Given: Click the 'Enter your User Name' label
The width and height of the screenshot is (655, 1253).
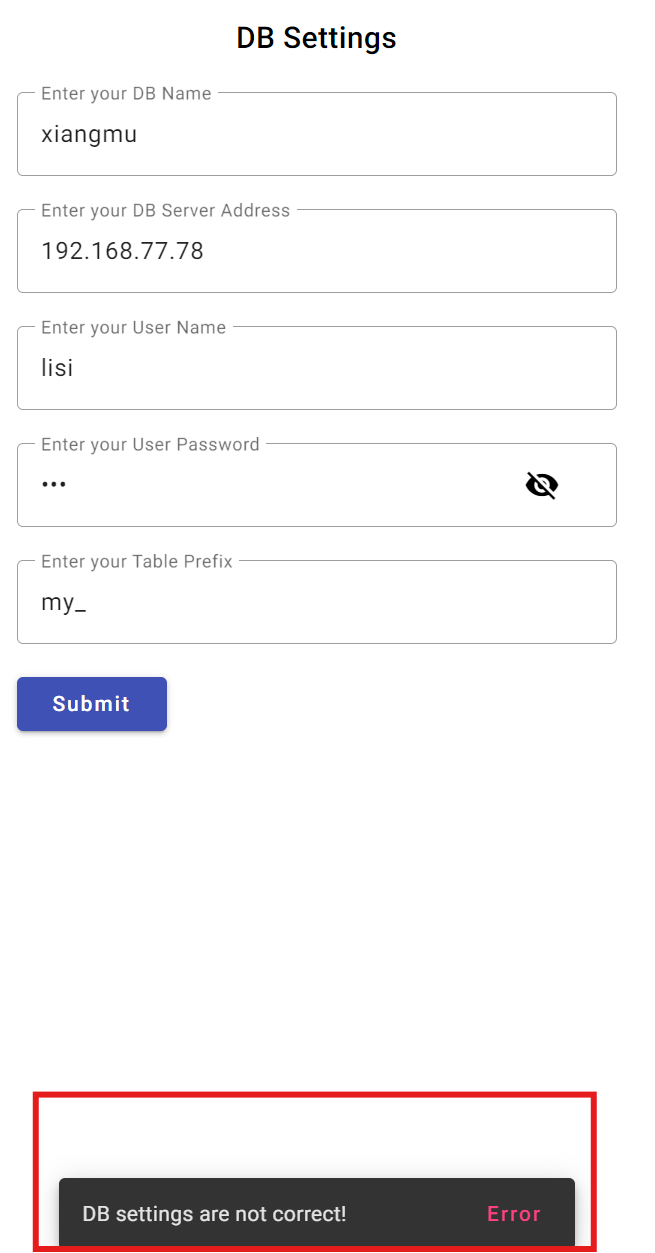Looking at the screenshot, I should [133, 328].
